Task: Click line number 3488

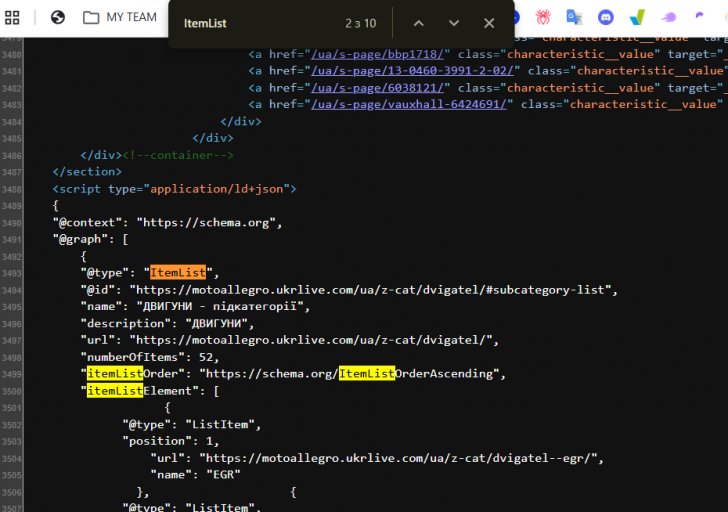Action: click(x=12, y=189)
